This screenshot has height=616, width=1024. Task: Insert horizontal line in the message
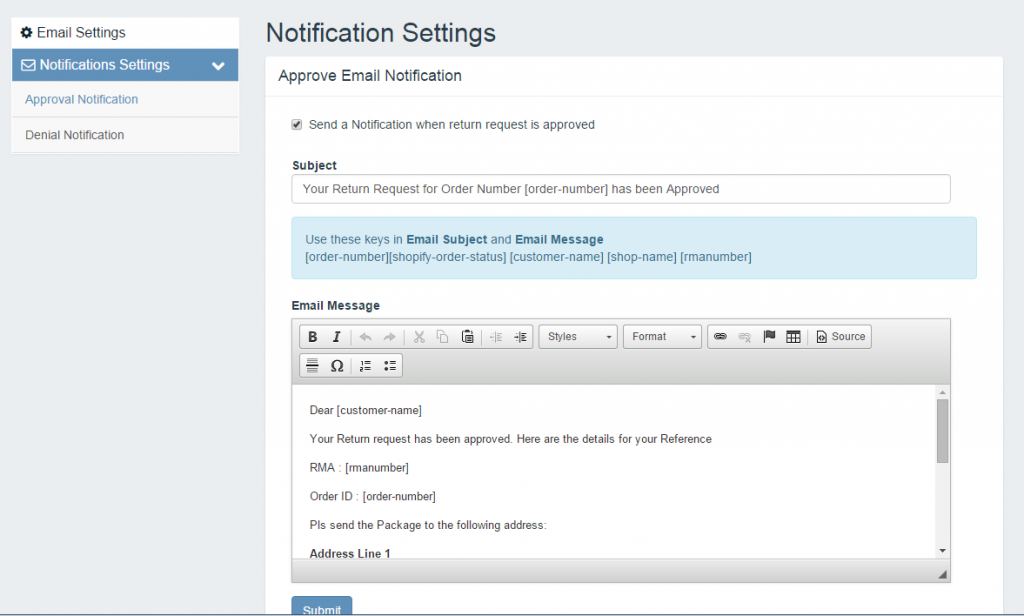tap(312, 366)
